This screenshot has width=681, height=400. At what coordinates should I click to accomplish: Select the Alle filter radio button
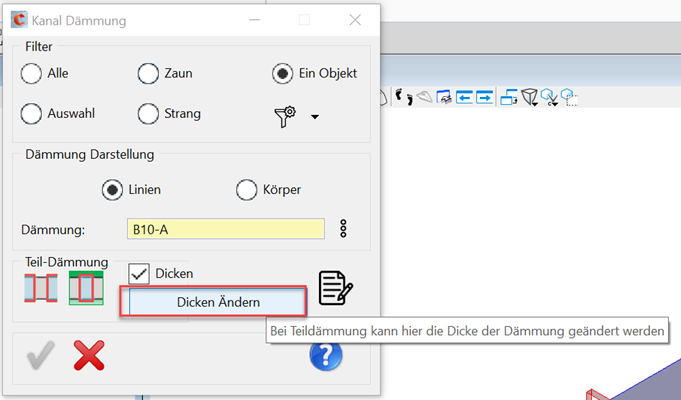[31, 73]
